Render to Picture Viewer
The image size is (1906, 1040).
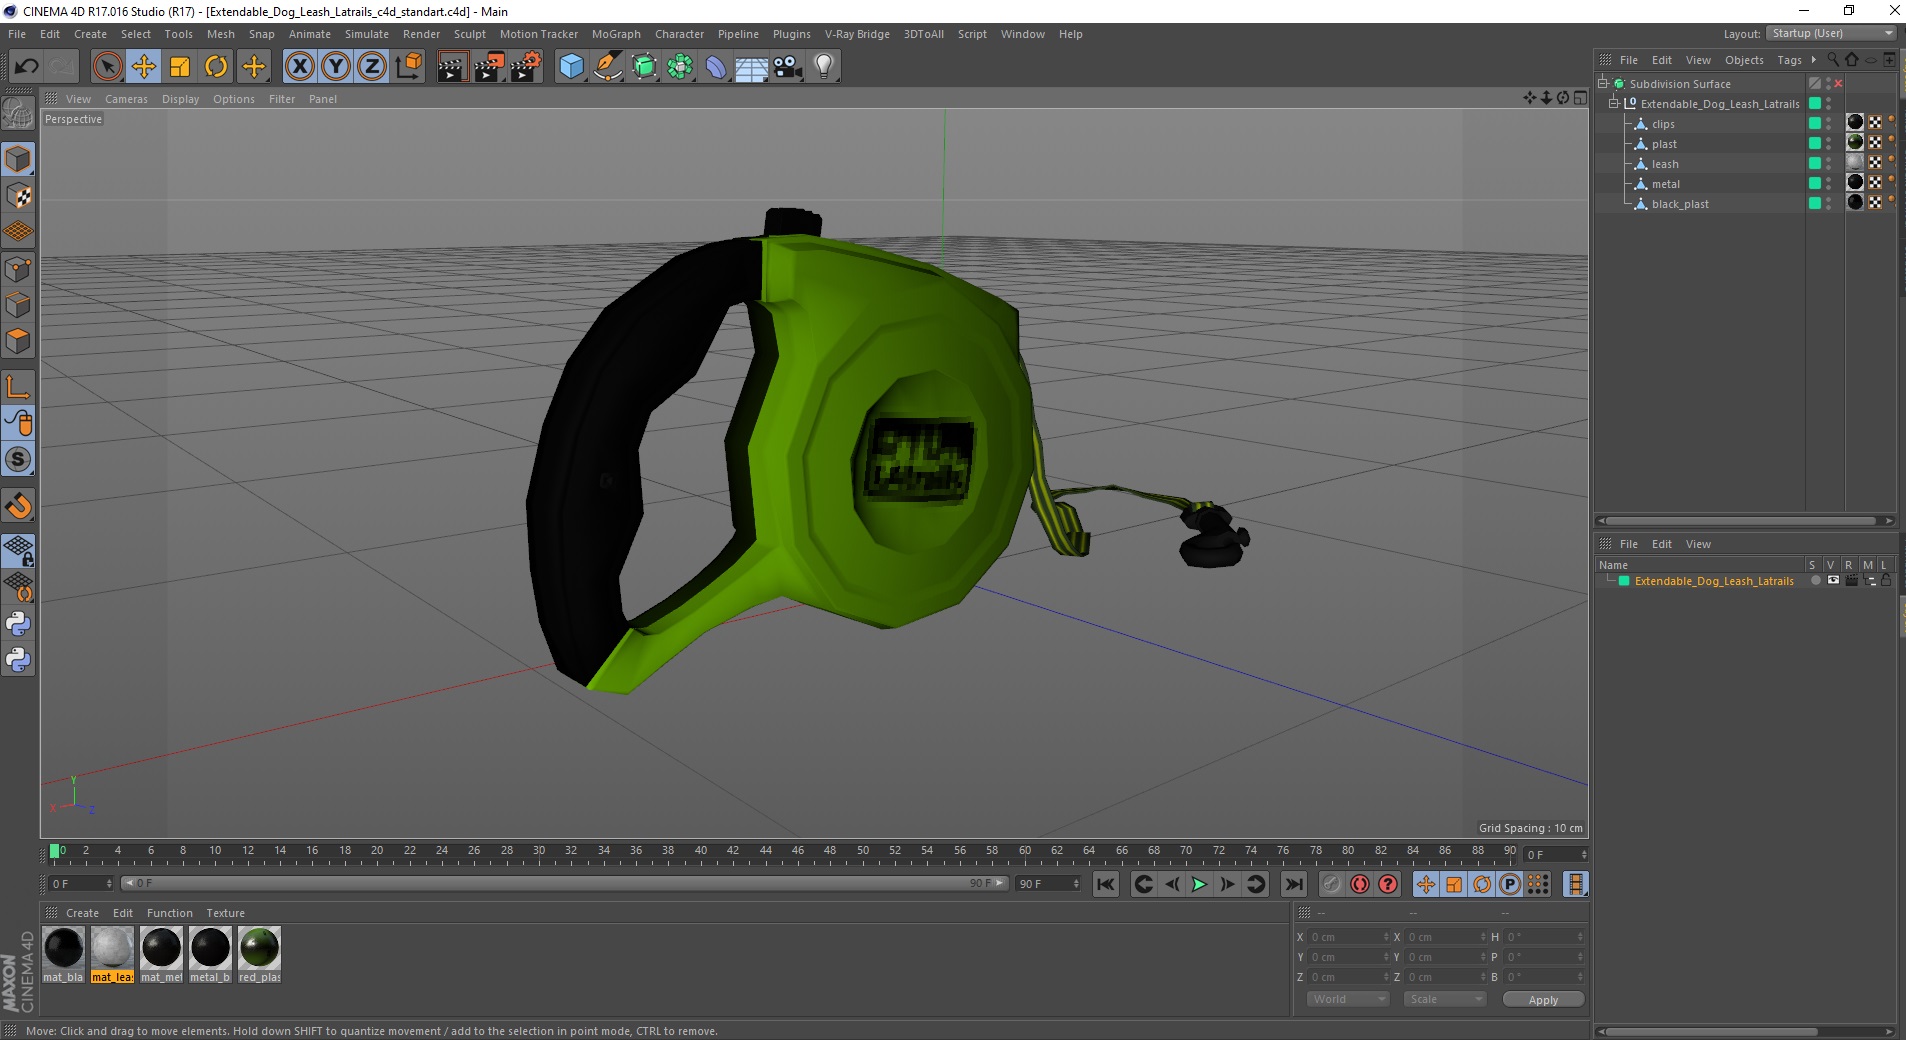(489, 67)
